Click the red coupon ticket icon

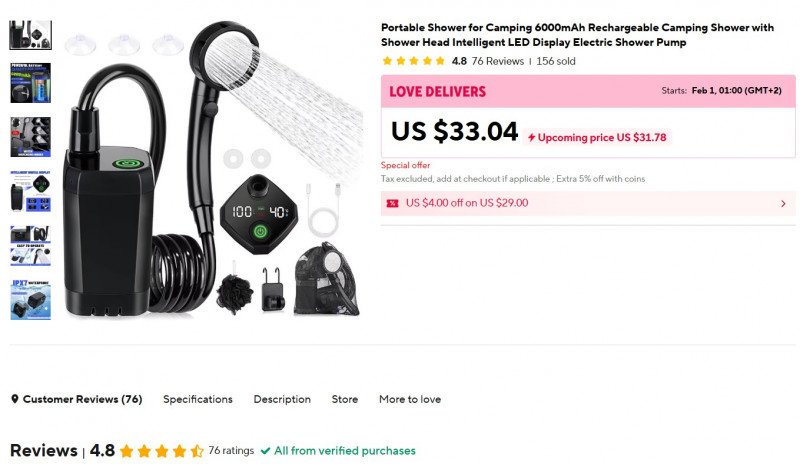(392, 203)
